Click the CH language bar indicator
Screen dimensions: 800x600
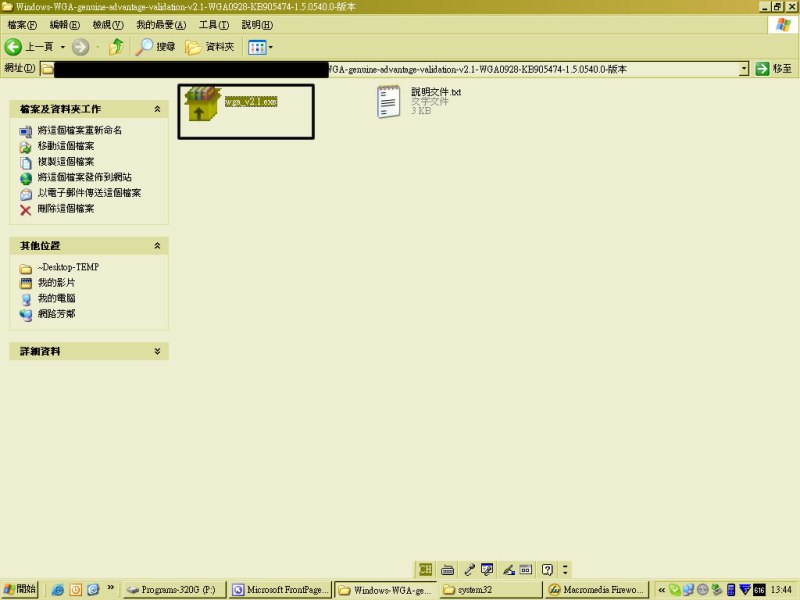[x=425, y=569]
